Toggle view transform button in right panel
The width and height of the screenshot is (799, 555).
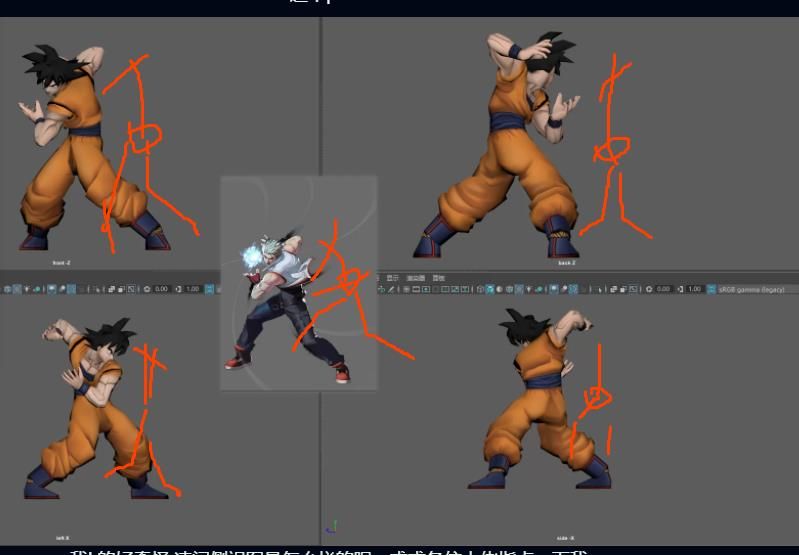pyautogui.click(x=711, y=289)
